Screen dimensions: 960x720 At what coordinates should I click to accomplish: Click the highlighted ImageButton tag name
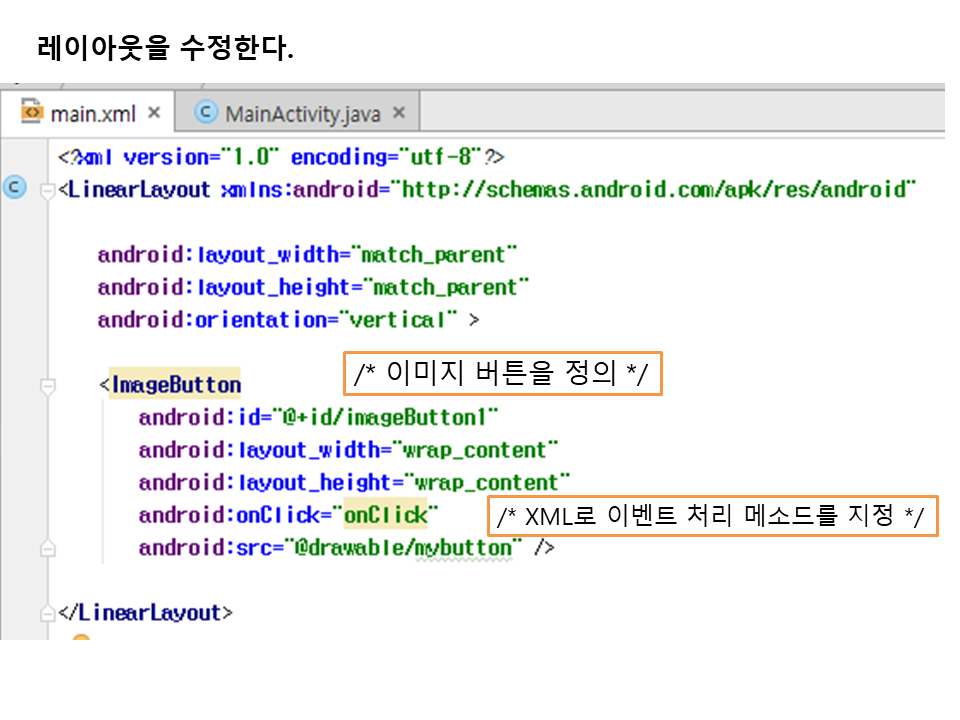click(x=176, y=385)
